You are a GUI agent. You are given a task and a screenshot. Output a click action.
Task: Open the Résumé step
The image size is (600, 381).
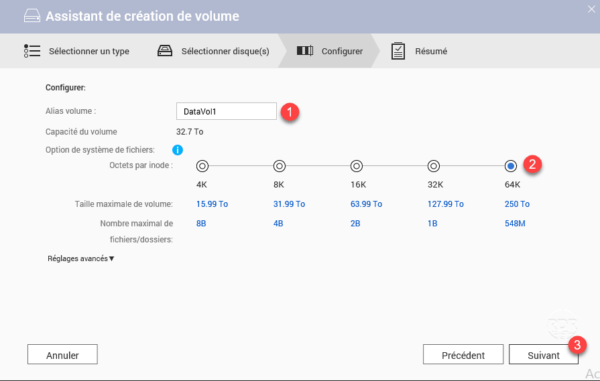click(419, 51)
